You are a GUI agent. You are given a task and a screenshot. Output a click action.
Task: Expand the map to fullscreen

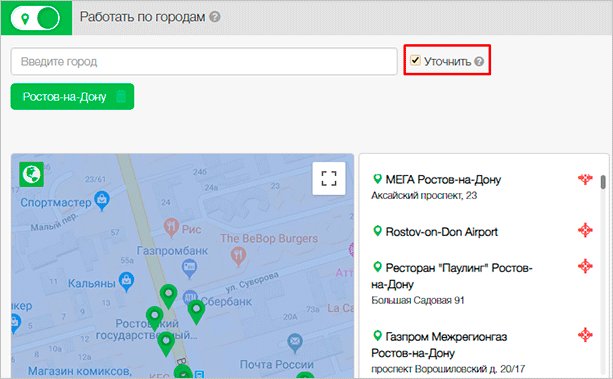(x=329, y=178)
